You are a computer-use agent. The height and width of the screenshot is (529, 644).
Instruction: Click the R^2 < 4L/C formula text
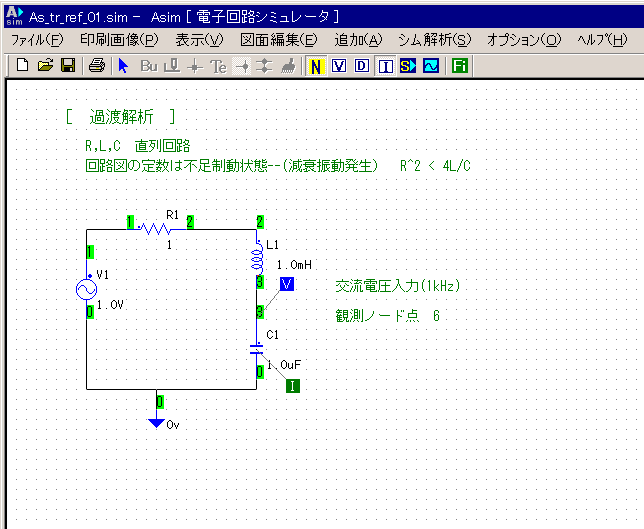435,166
